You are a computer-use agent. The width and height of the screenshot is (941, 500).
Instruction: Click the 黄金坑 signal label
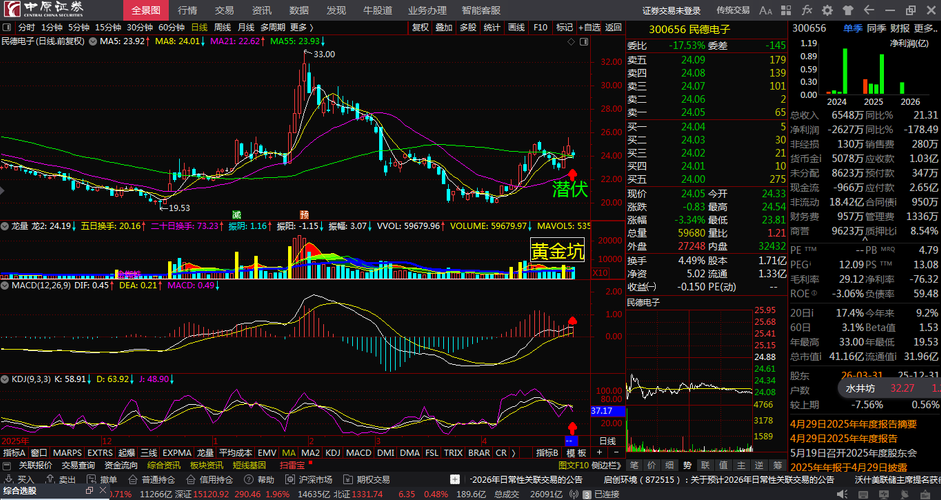click(x=558, y=251)
